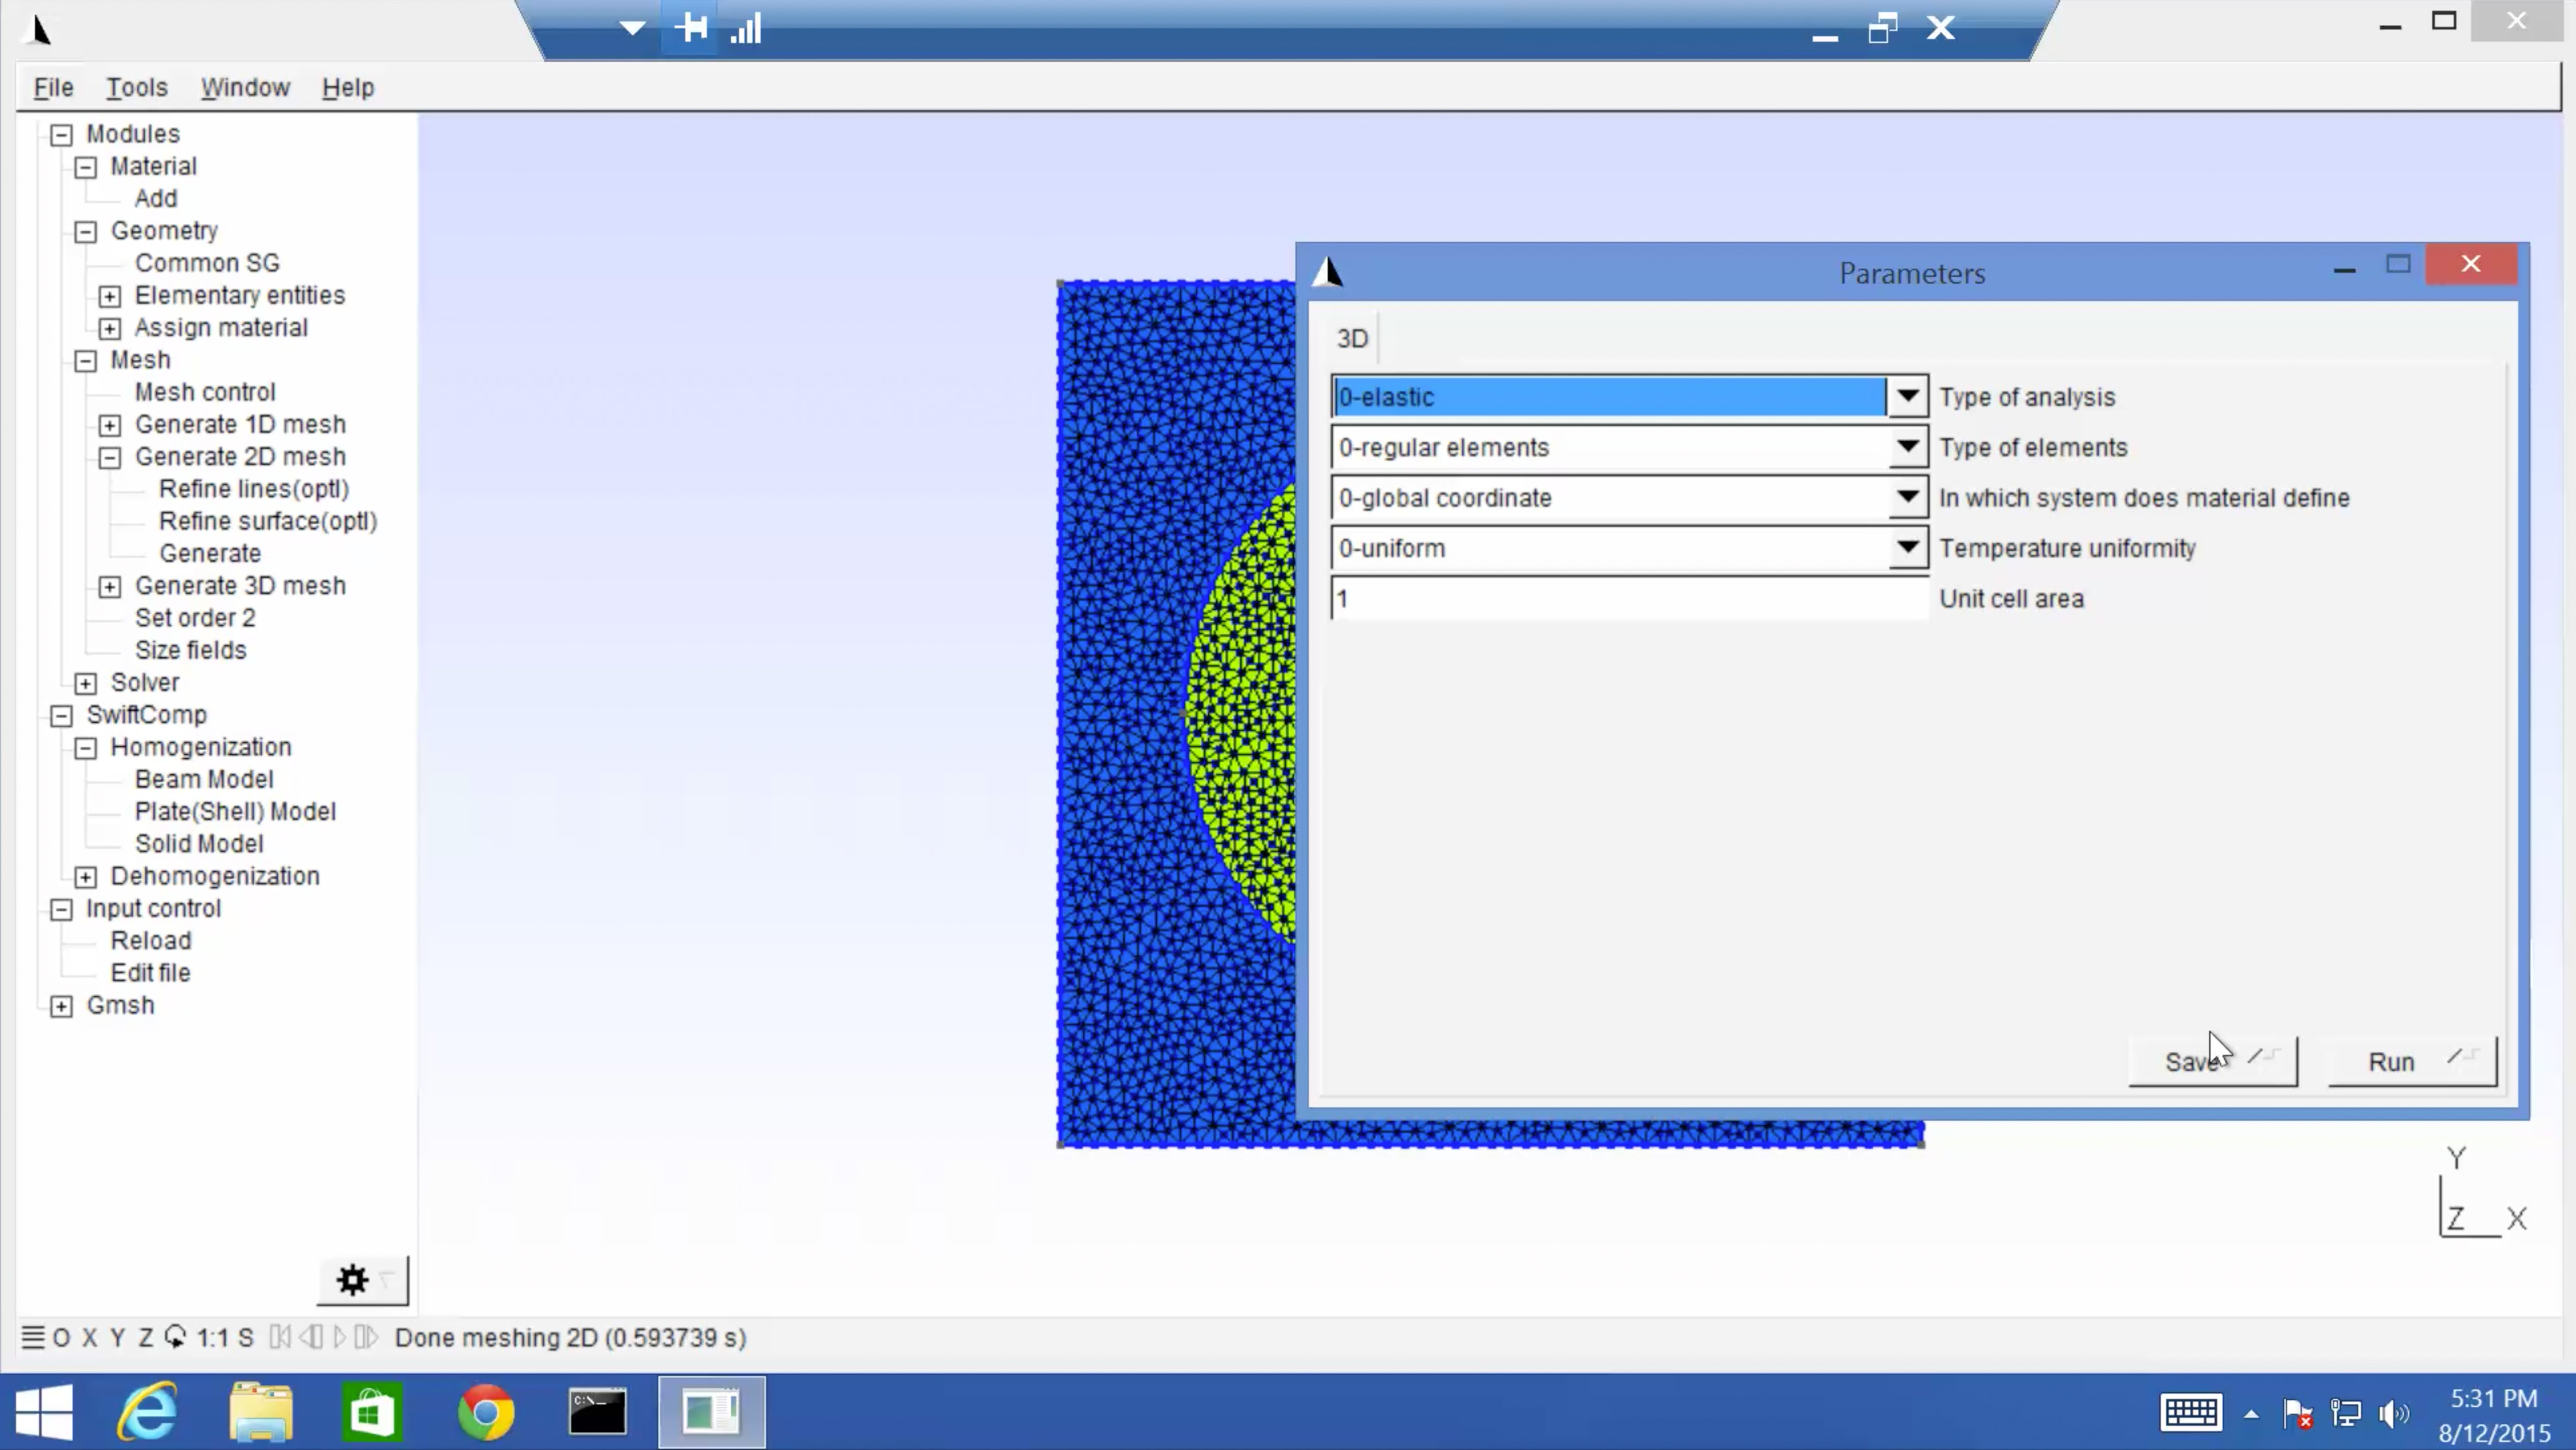Toggle the O options button in status bar
Screen dimensions: 2576x1450
click(x=61, y=1338)
